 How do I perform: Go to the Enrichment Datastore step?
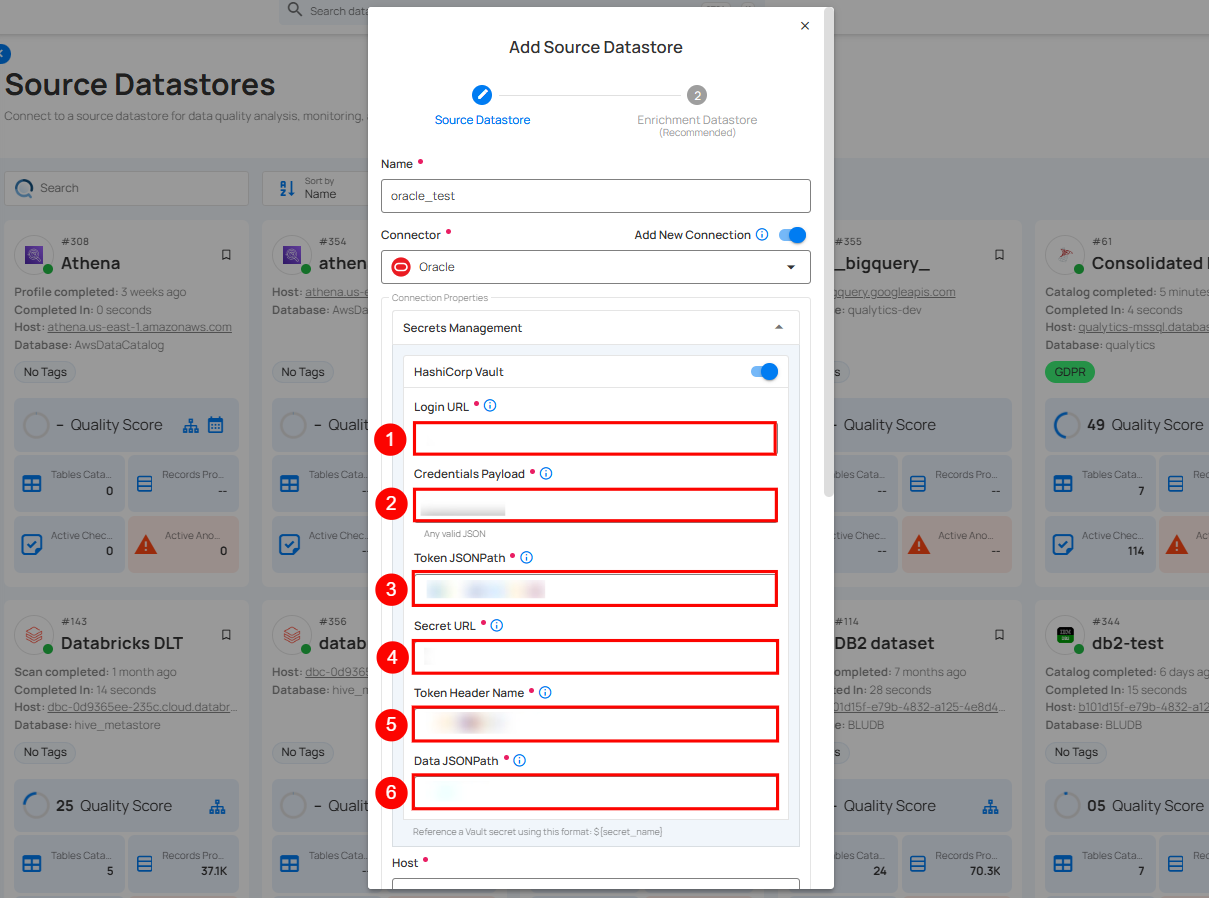click(x=697, y=96)
